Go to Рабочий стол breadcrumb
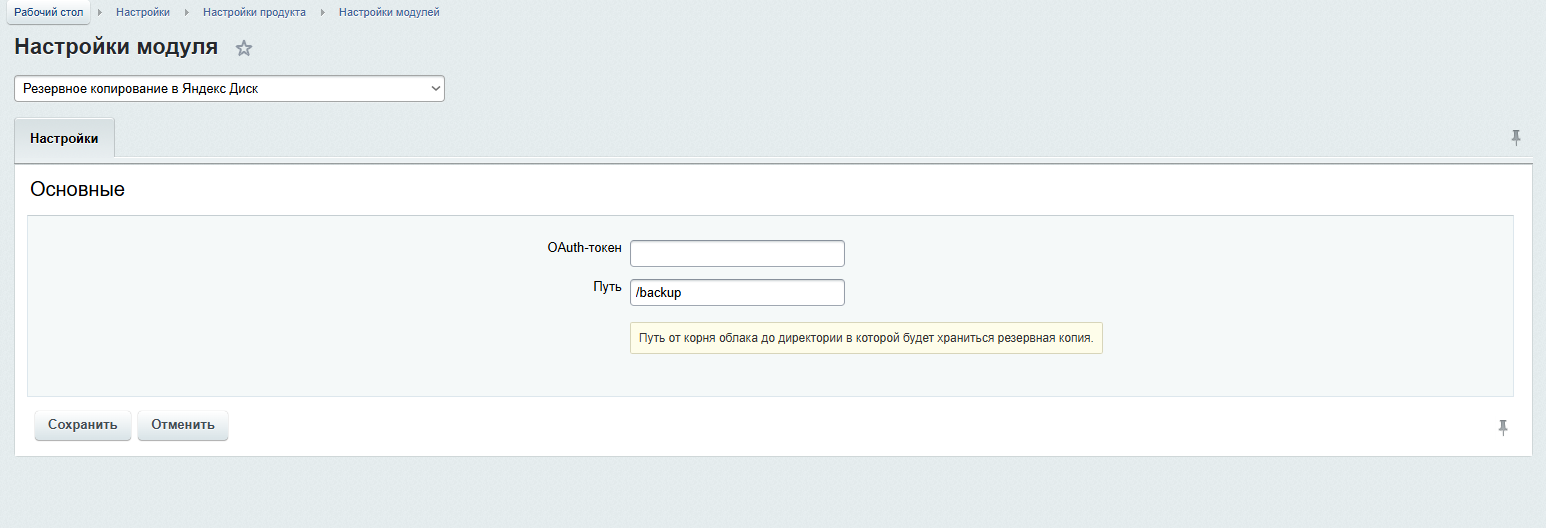The image size is (1546, 528). [x=49, y=12]
